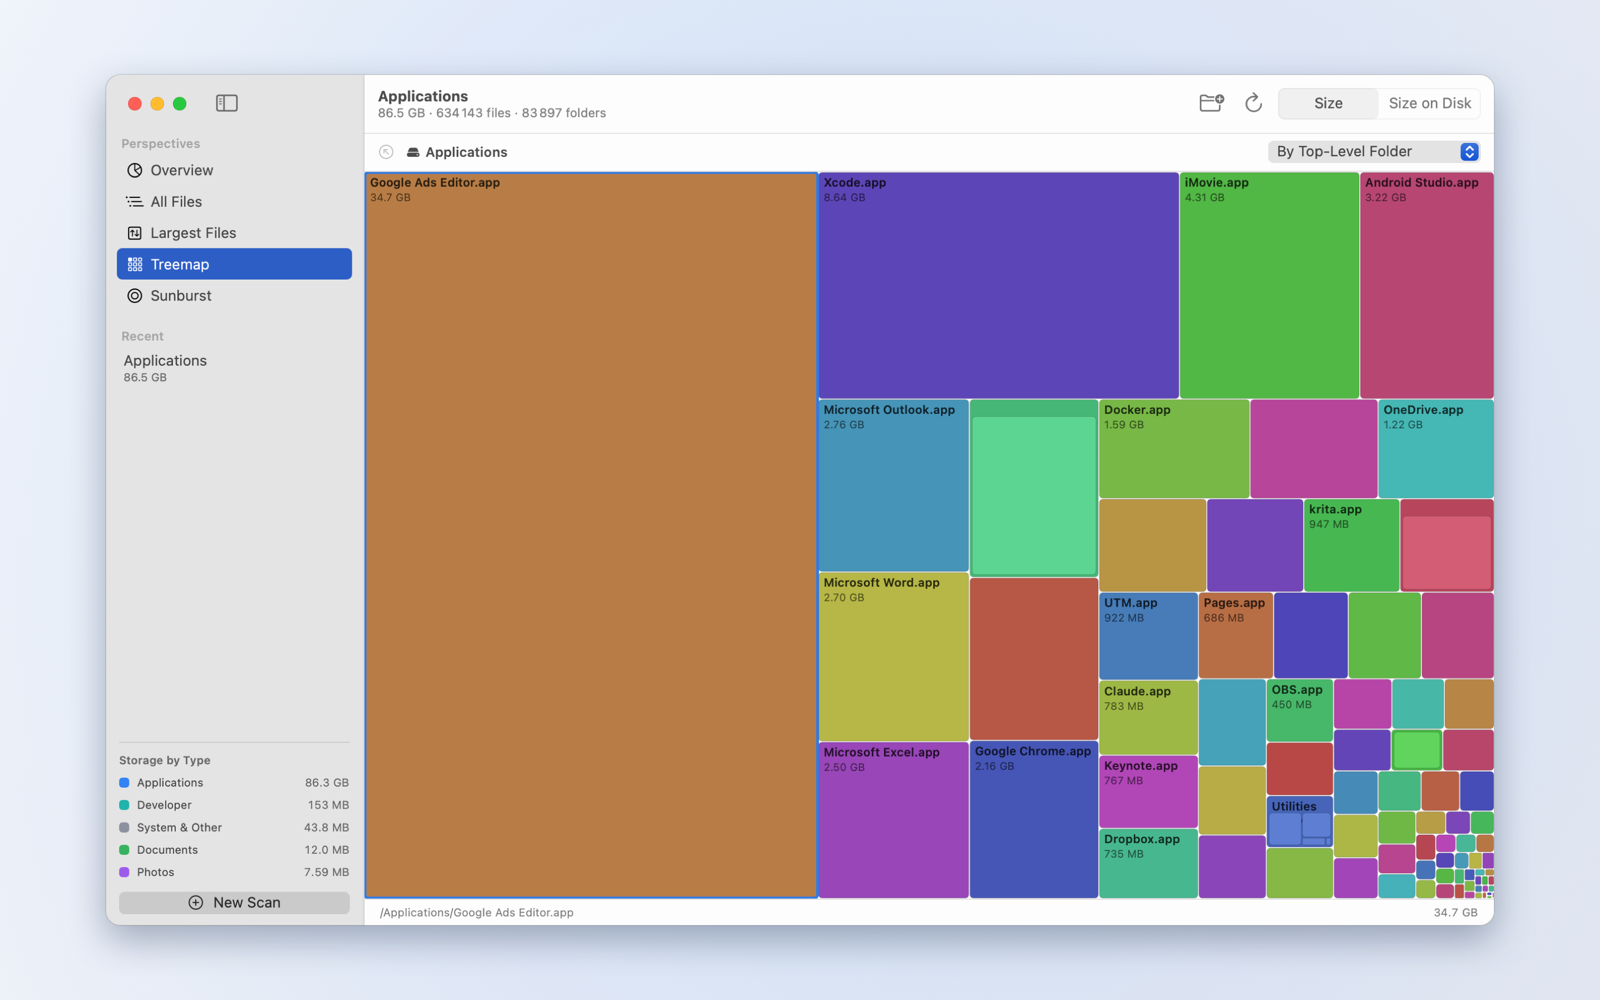Viewport: 1600px width, 1000px height.
Task: Open the By Top-Level Folder dropdown
Action: pyautogui.click(x=1373, y=152)
